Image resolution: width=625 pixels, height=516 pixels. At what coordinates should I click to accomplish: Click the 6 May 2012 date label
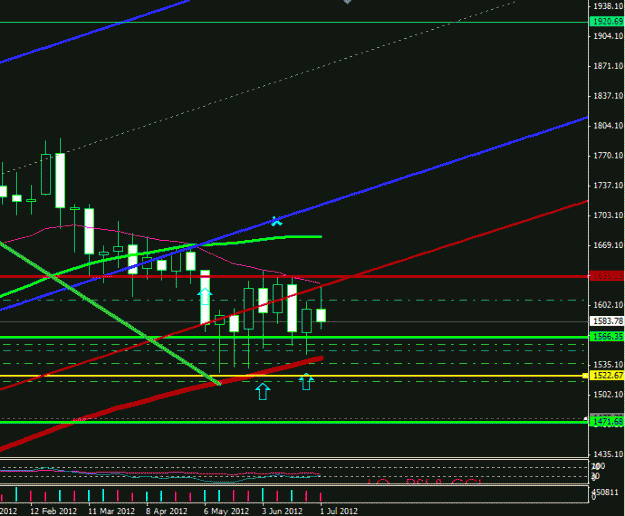pyautogui.click(x=226, y=511)
